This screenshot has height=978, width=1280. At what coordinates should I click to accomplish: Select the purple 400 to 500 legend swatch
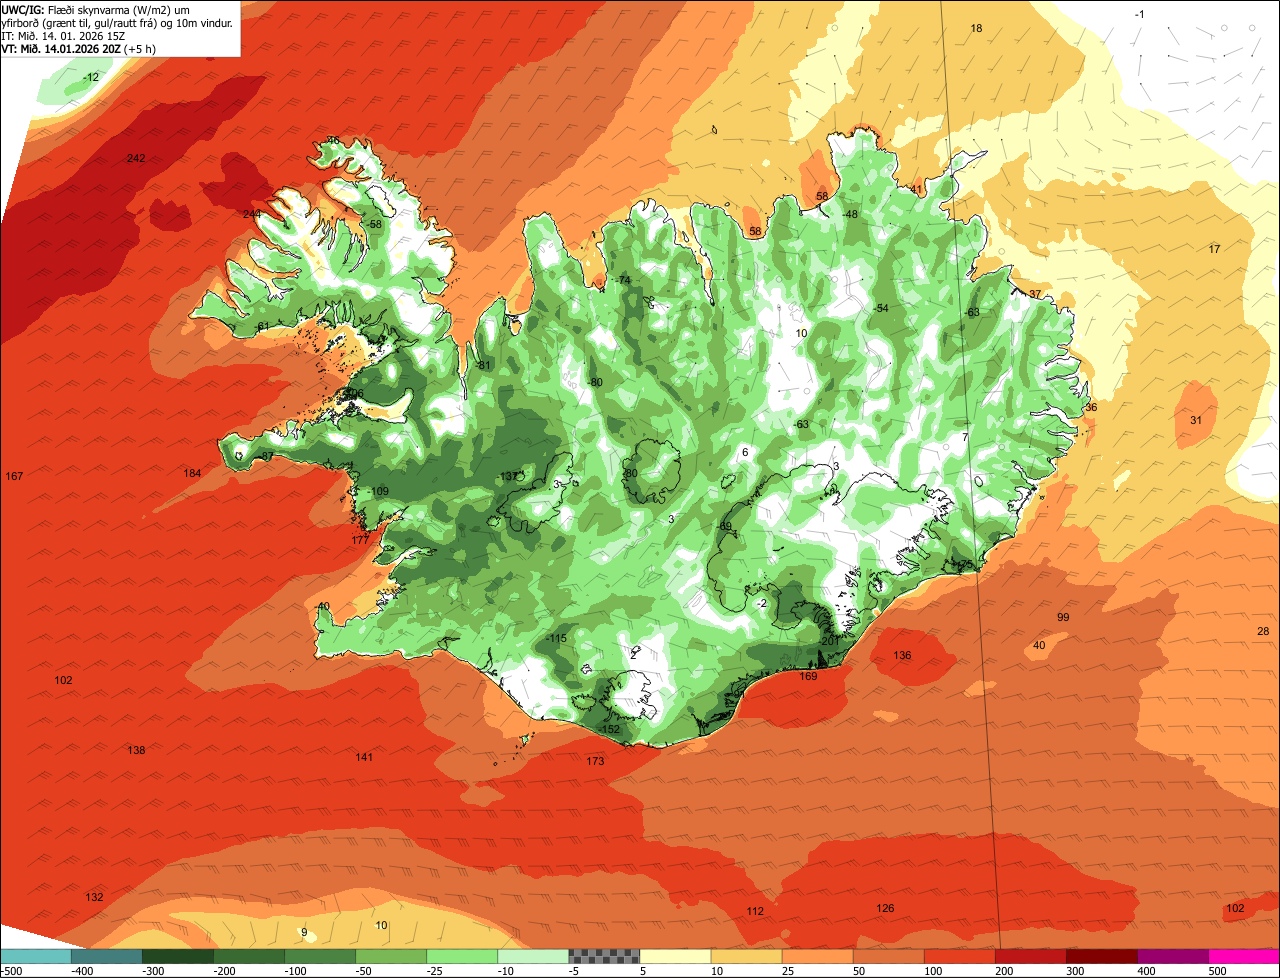pyautogui.click(x=1172, y=956)
